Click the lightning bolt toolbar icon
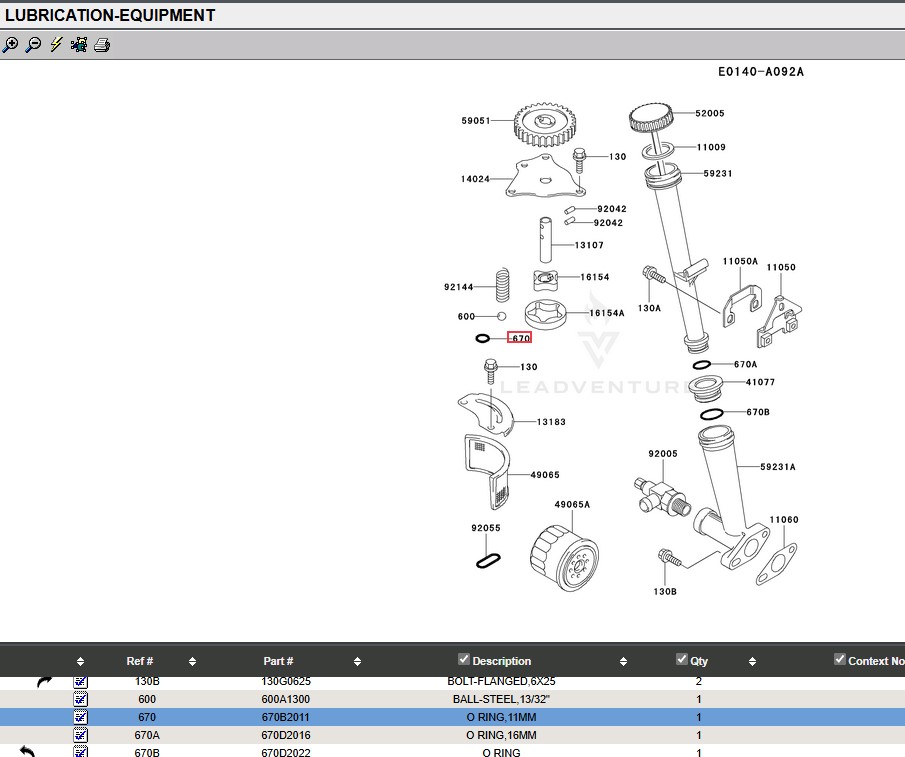Viewport: 905px width, 757px height. coord(56,45)
